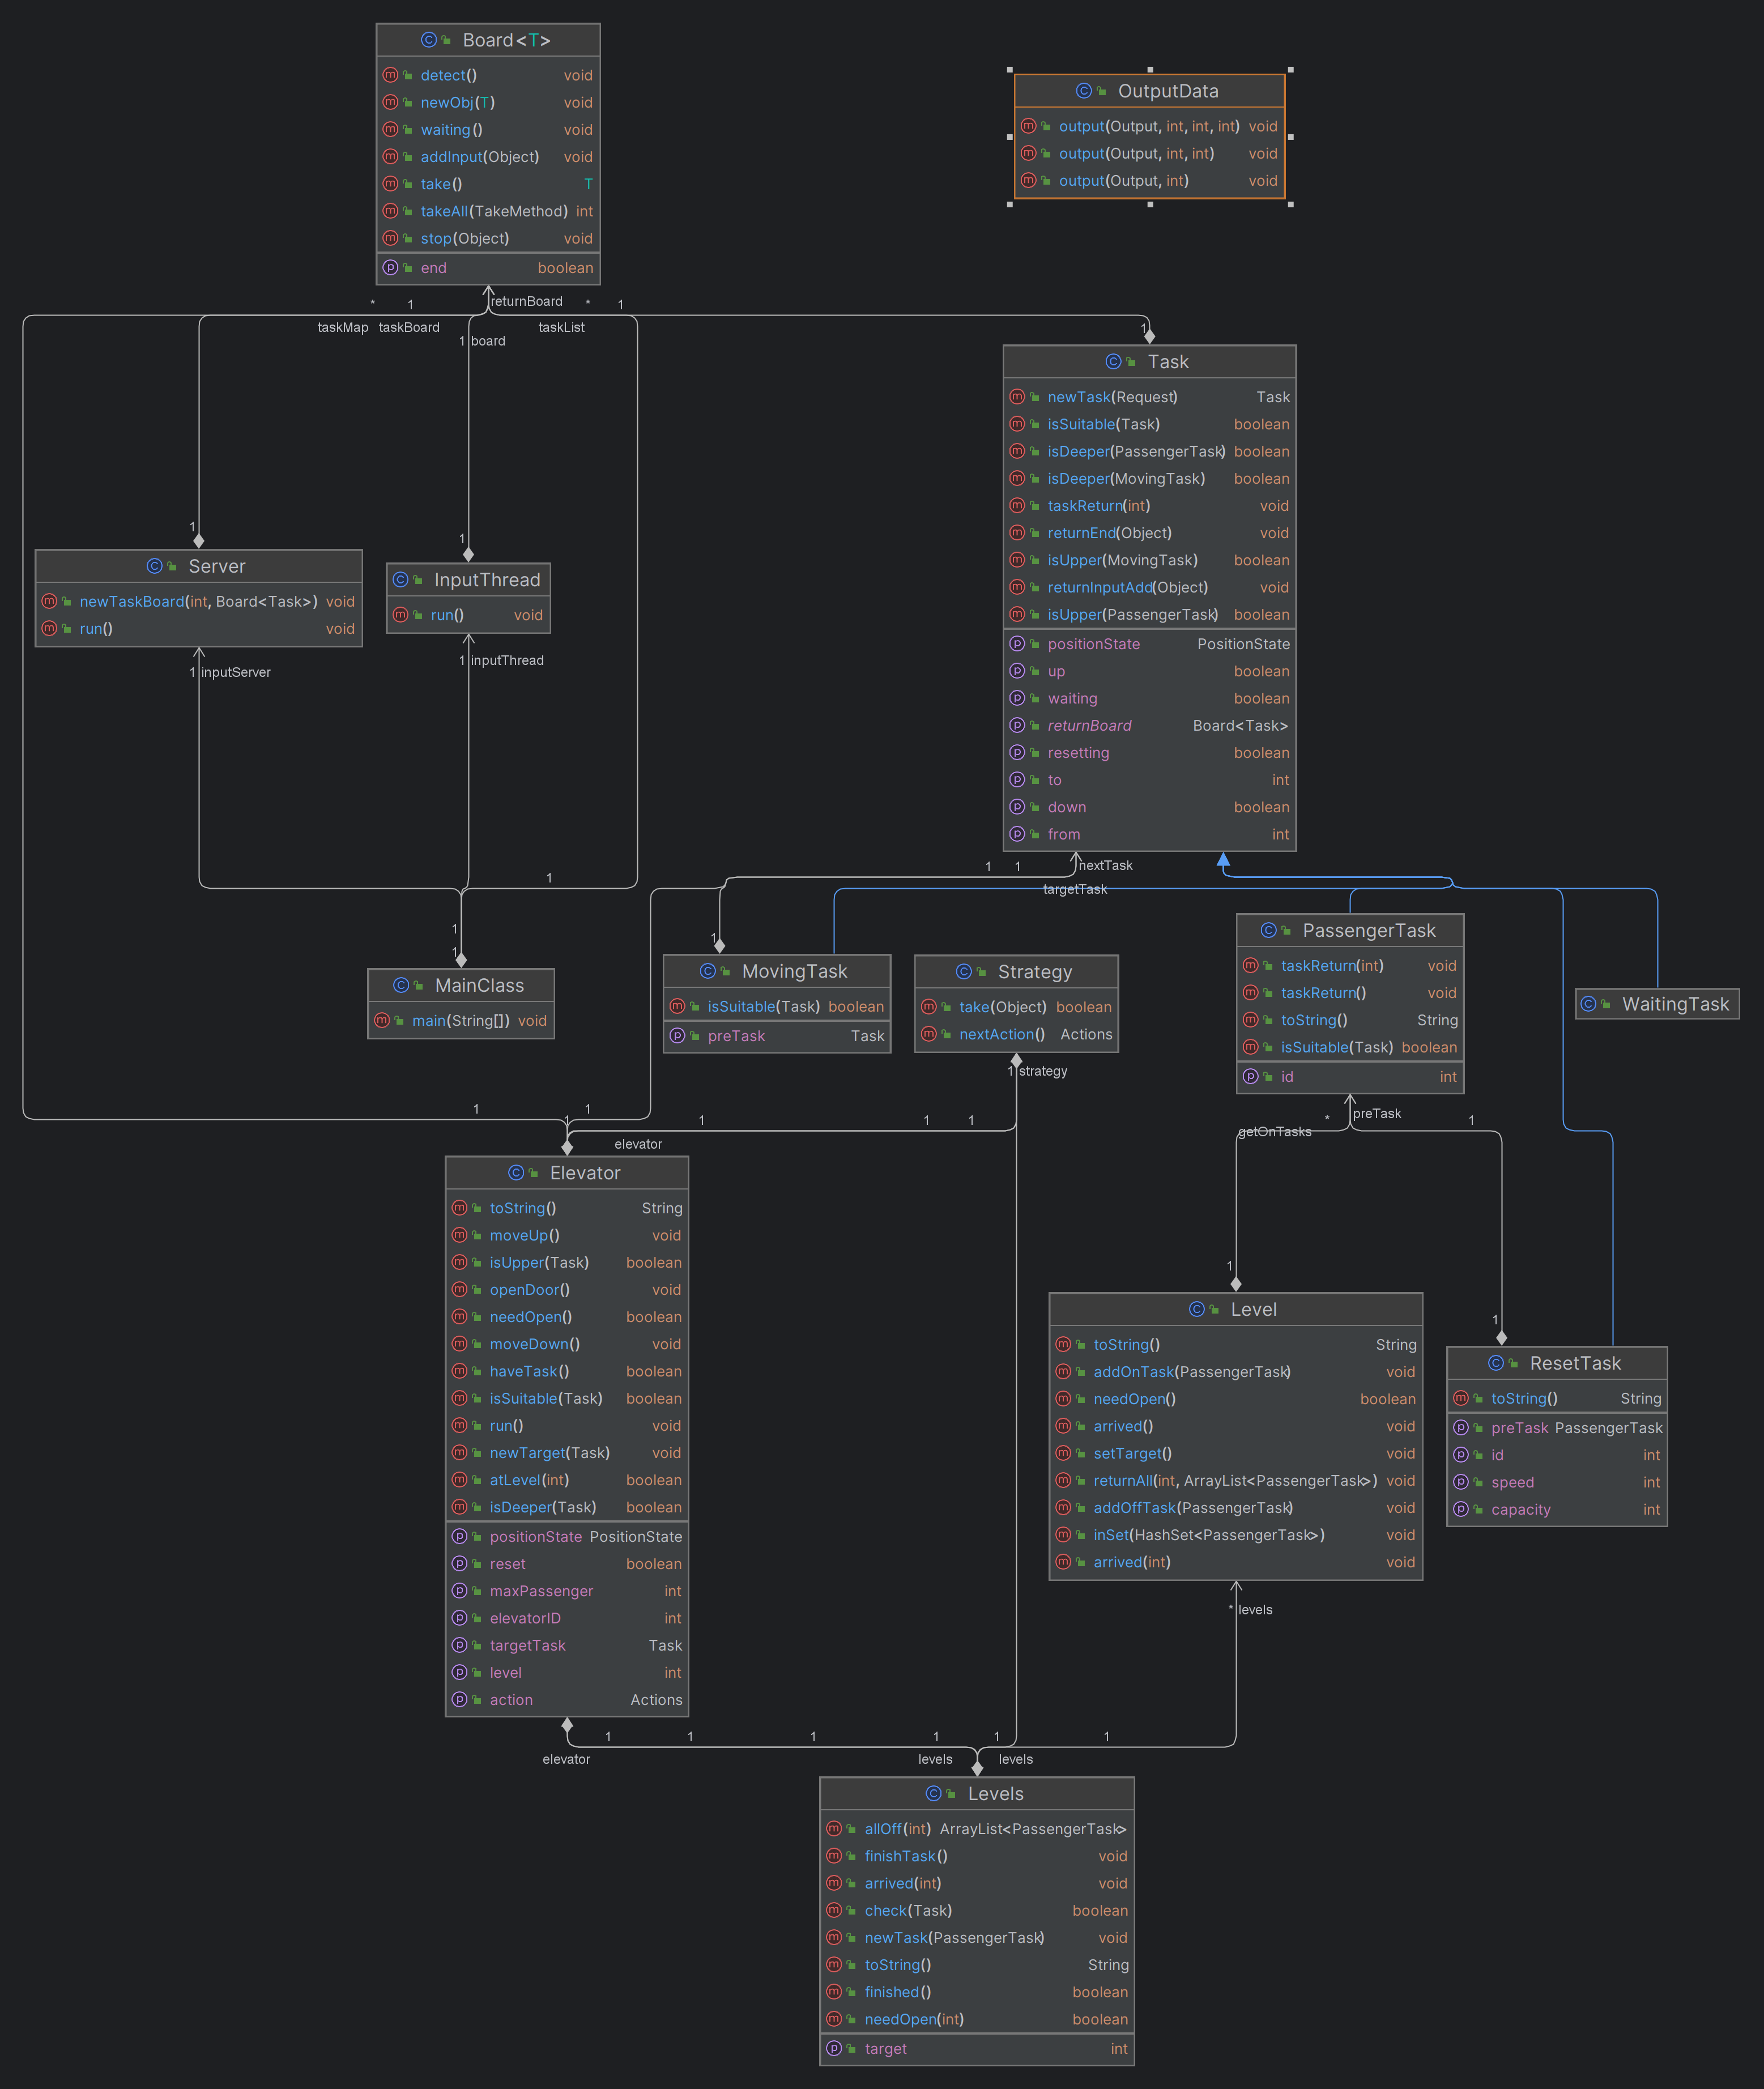Viewport: 1764px width, 2089px height.
Task: Click method icon next to detect()
Action: click(391, 75)
